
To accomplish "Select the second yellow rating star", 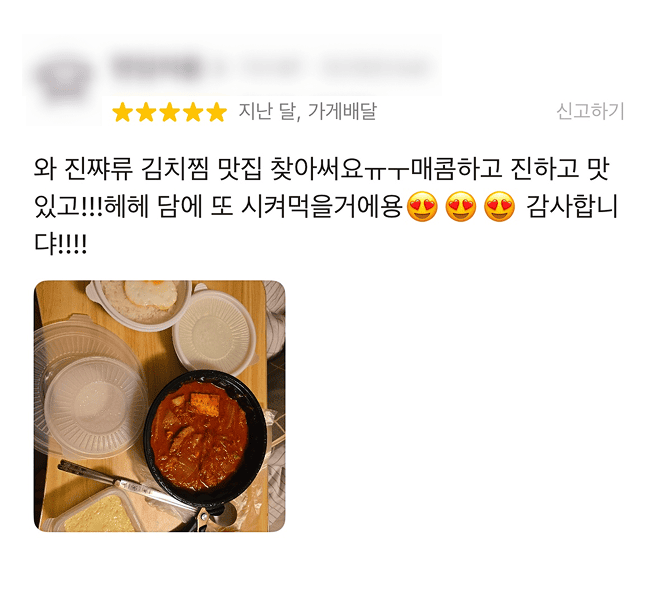I will [146, 112].
